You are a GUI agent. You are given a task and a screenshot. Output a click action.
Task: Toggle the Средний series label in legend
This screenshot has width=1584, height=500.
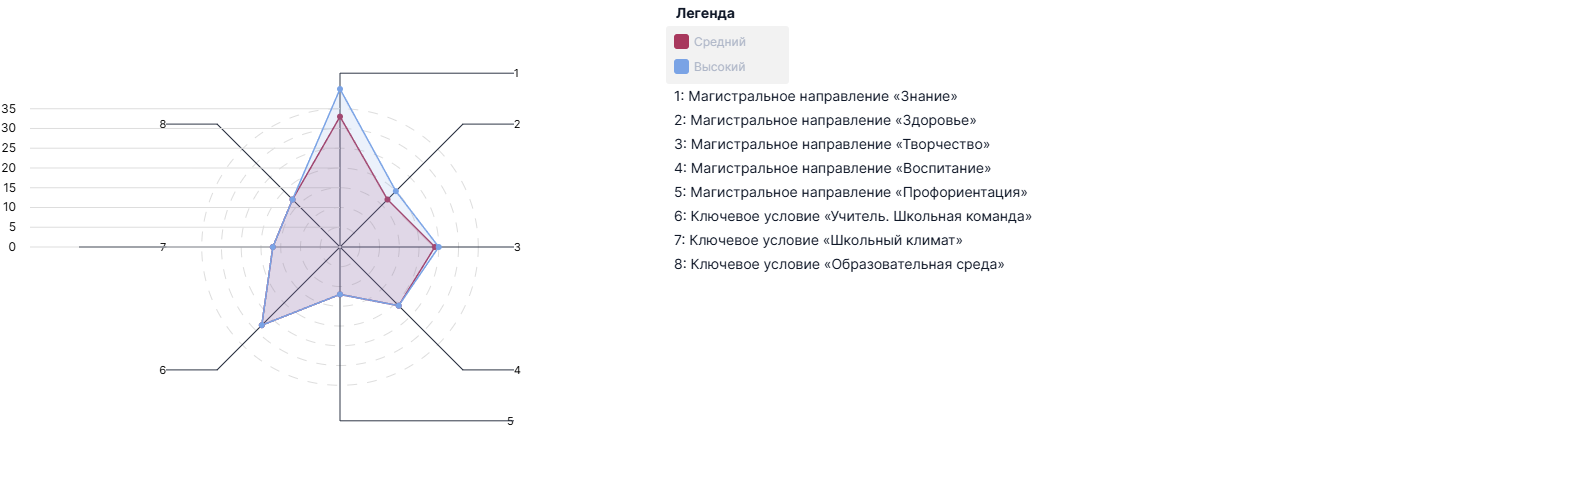pyautogui.click(x=720, y=42)
